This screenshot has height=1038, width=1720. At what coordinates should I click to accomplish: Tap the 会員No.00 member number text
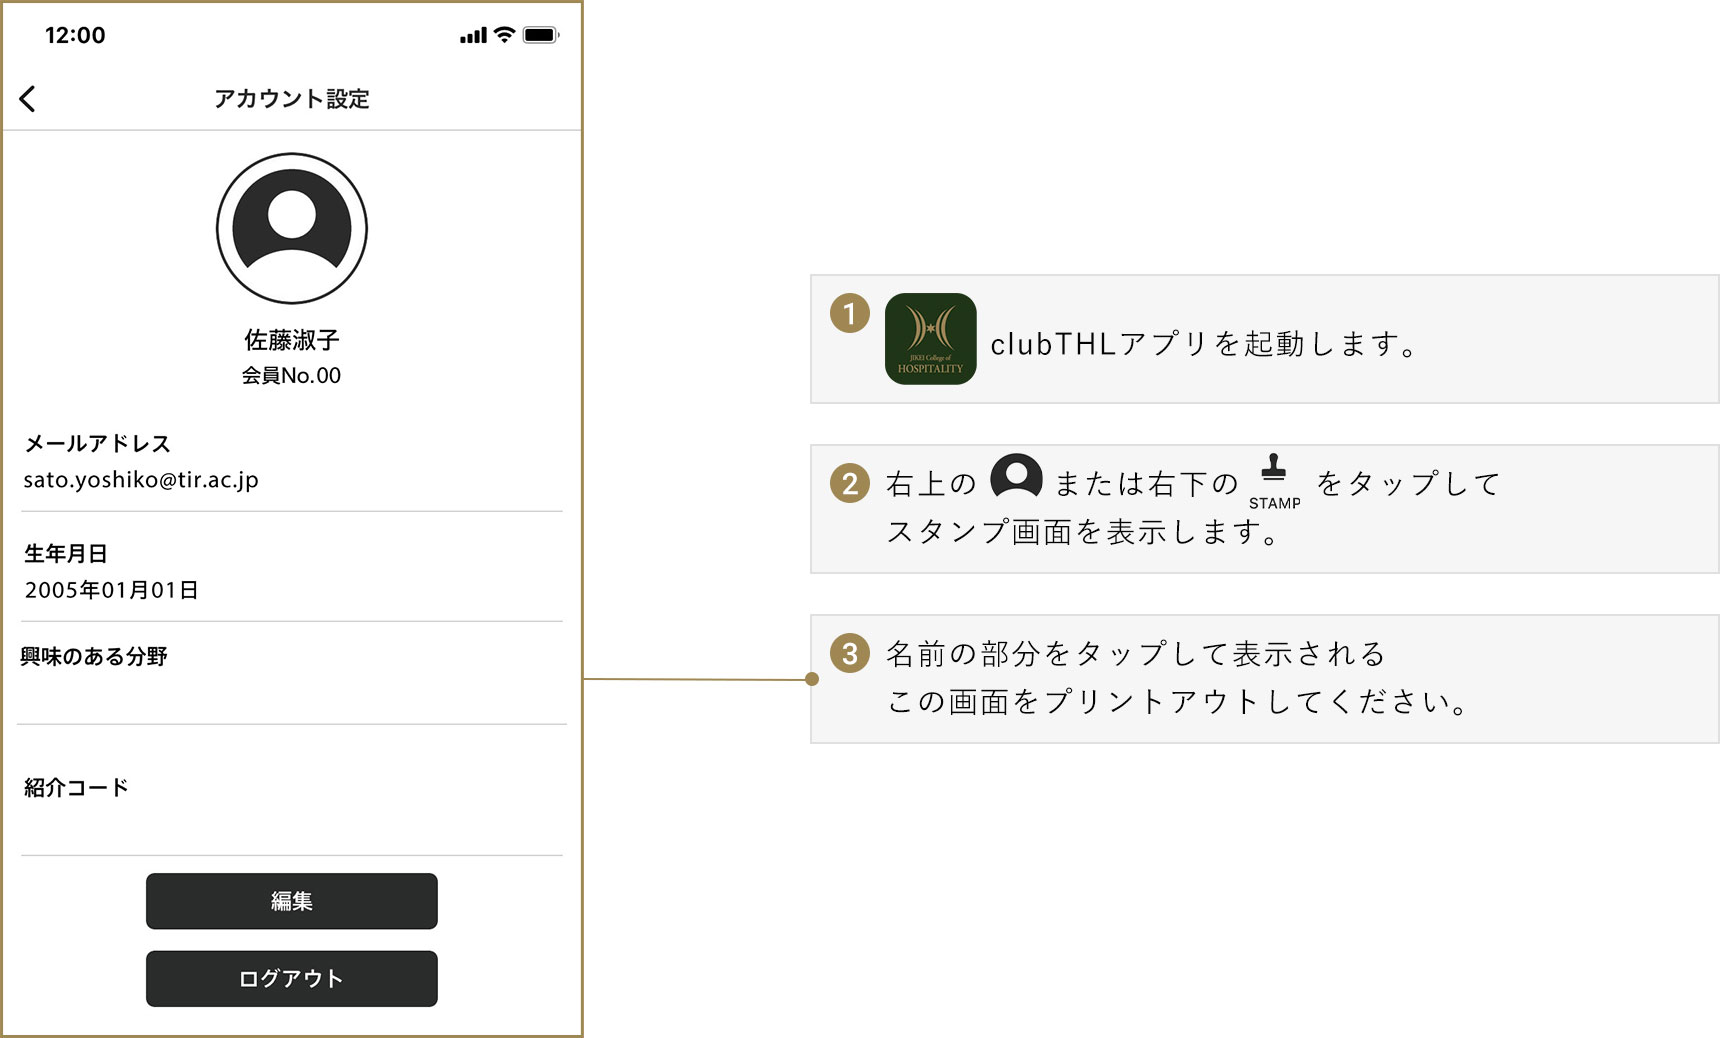click(291, 376)
